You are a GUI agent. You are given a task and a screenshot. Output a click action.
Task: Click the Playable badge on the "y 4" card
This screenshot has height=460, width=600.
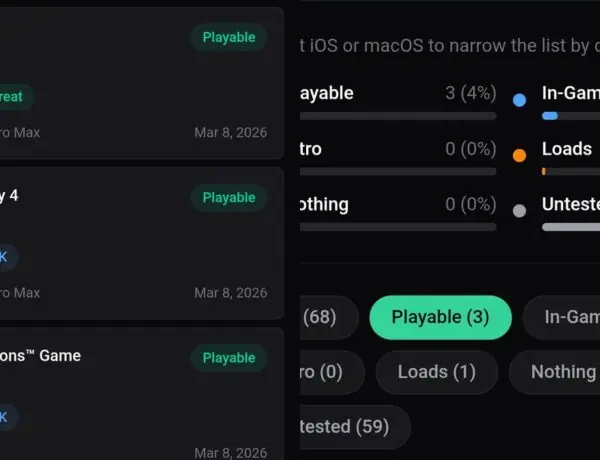coord(229,198)
